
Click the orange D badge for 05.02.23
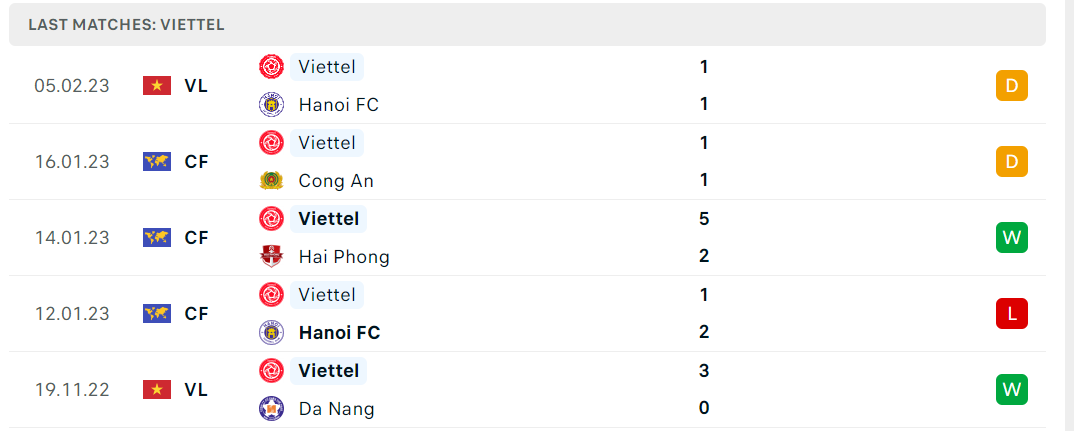[x=1012, y=86]
